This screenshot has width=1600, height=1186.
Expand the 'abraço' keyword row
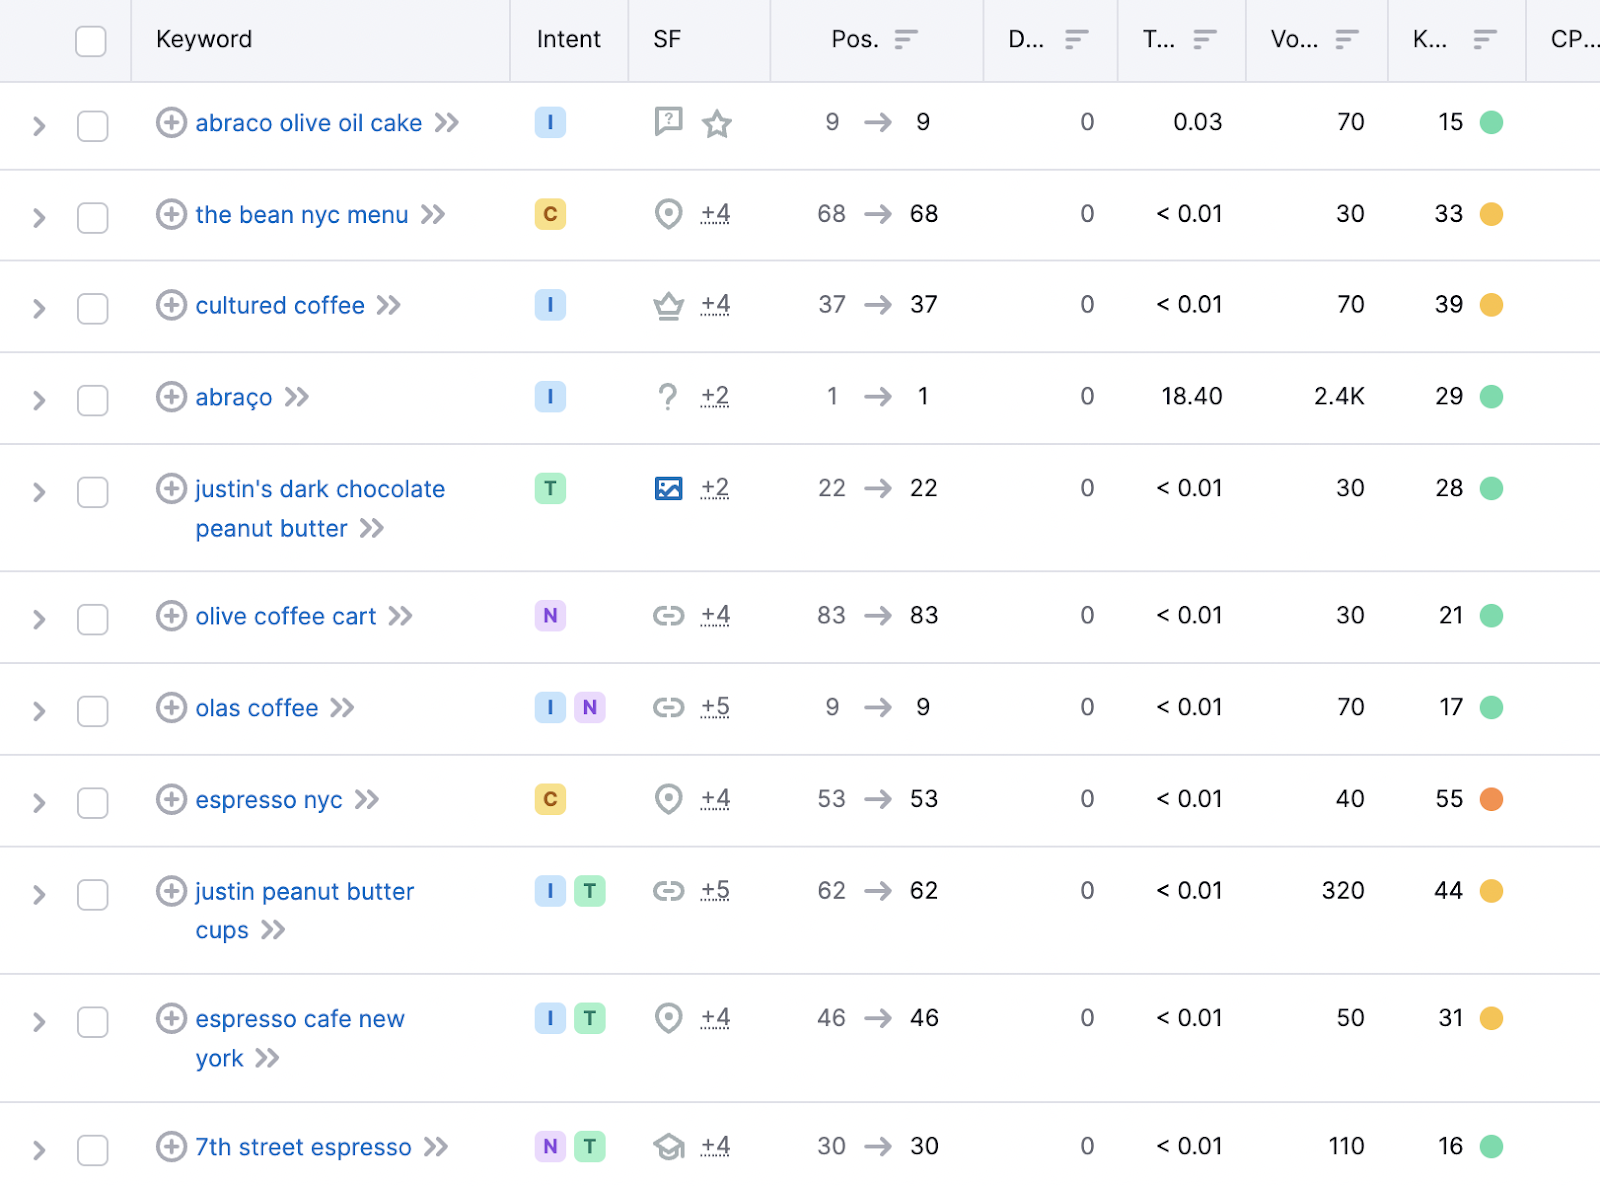point(39,400)
